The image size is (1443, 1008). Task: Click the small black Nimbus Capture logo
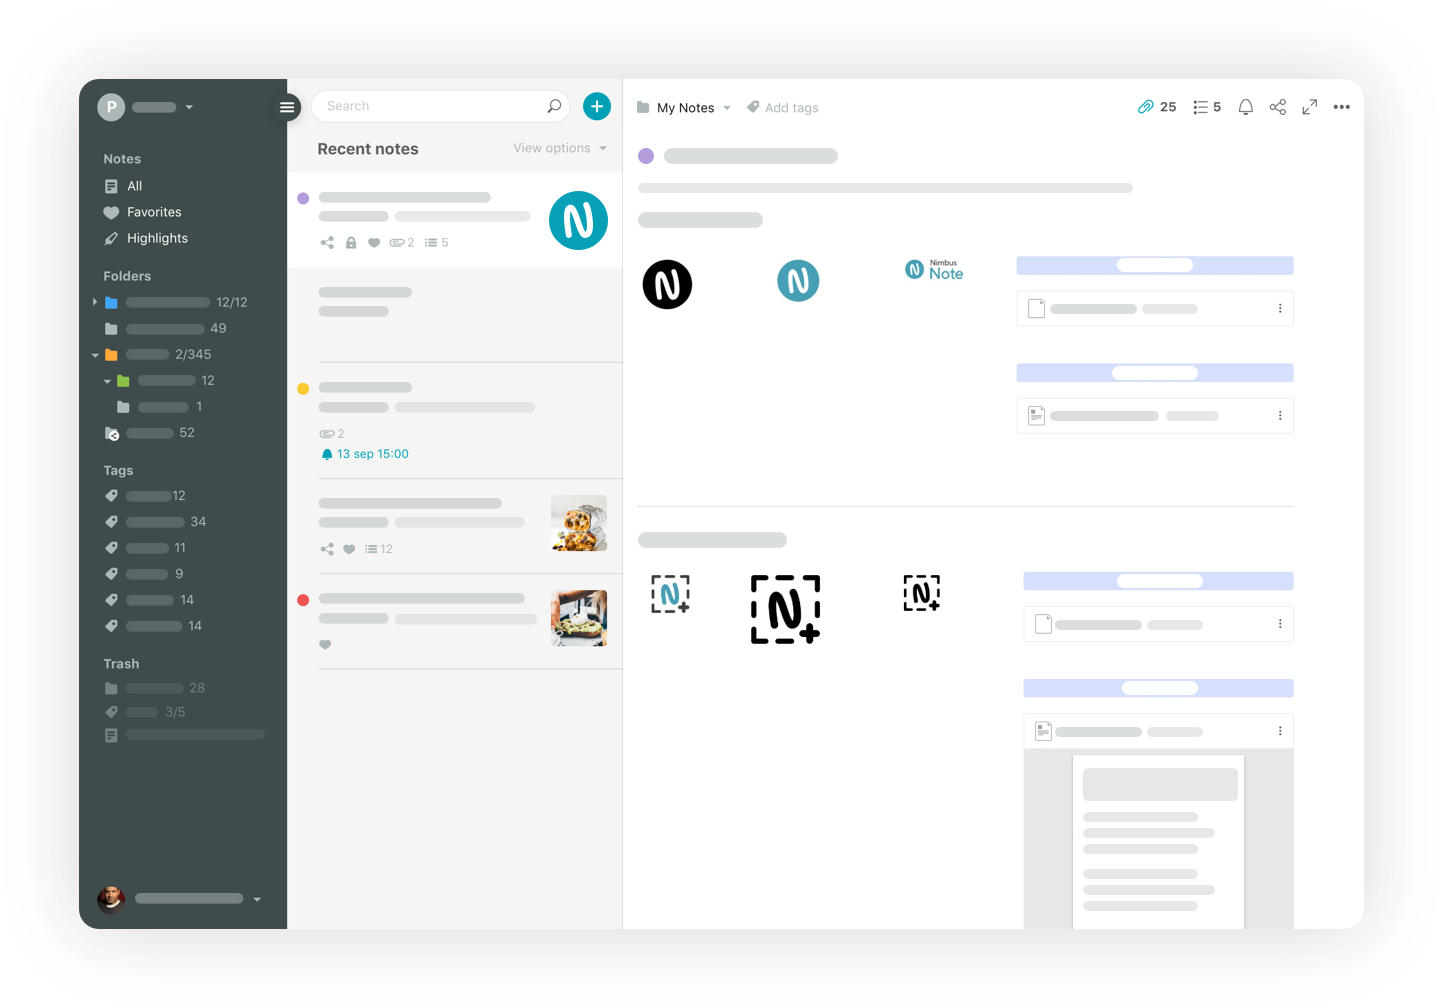tap(922, 593)
